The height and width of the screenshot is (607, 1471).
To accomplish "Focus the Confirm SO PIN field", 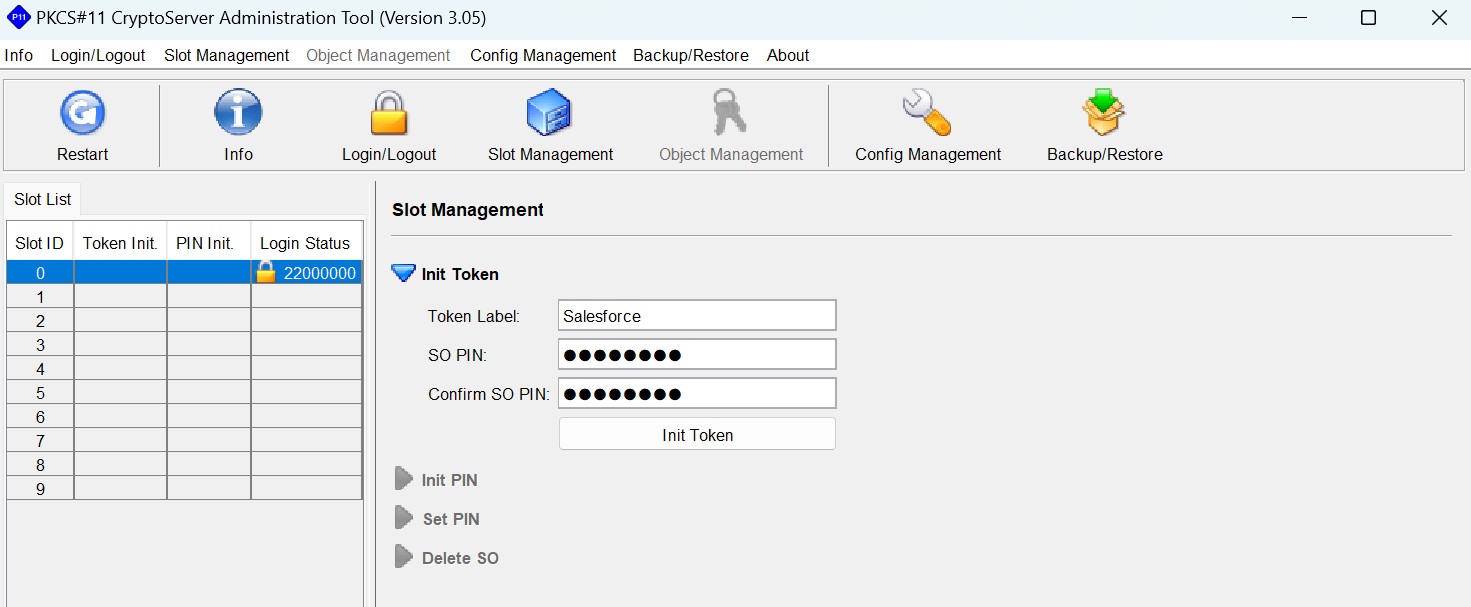I will 697,393.
